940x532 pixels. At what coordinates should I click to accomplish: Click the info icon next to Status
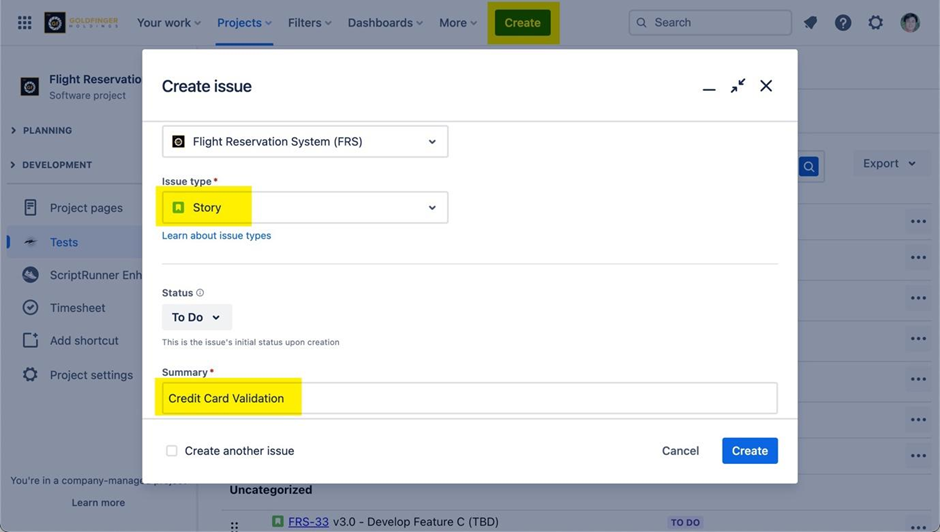pos(200,293)
